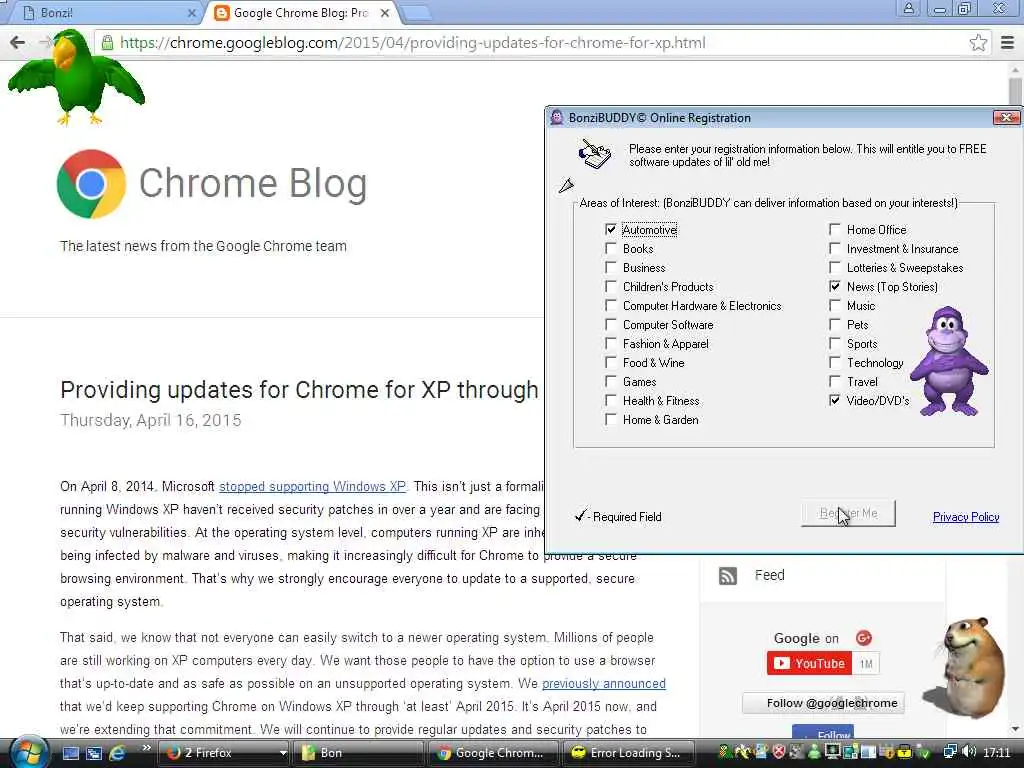This screenshot has width=1024, height=768.
Task: Open the Bon taskbar item
Action: click(357, 753)
